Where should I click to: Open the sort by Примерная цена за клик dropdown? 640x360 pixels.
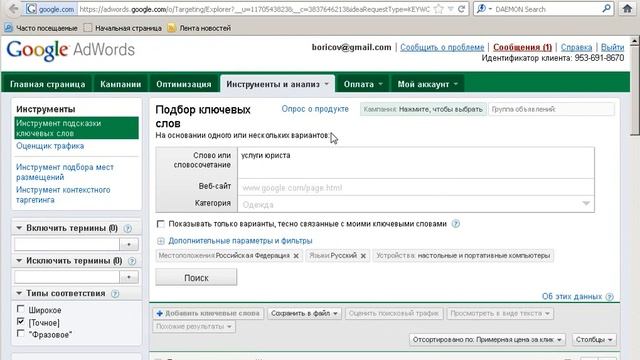(487, 340)
